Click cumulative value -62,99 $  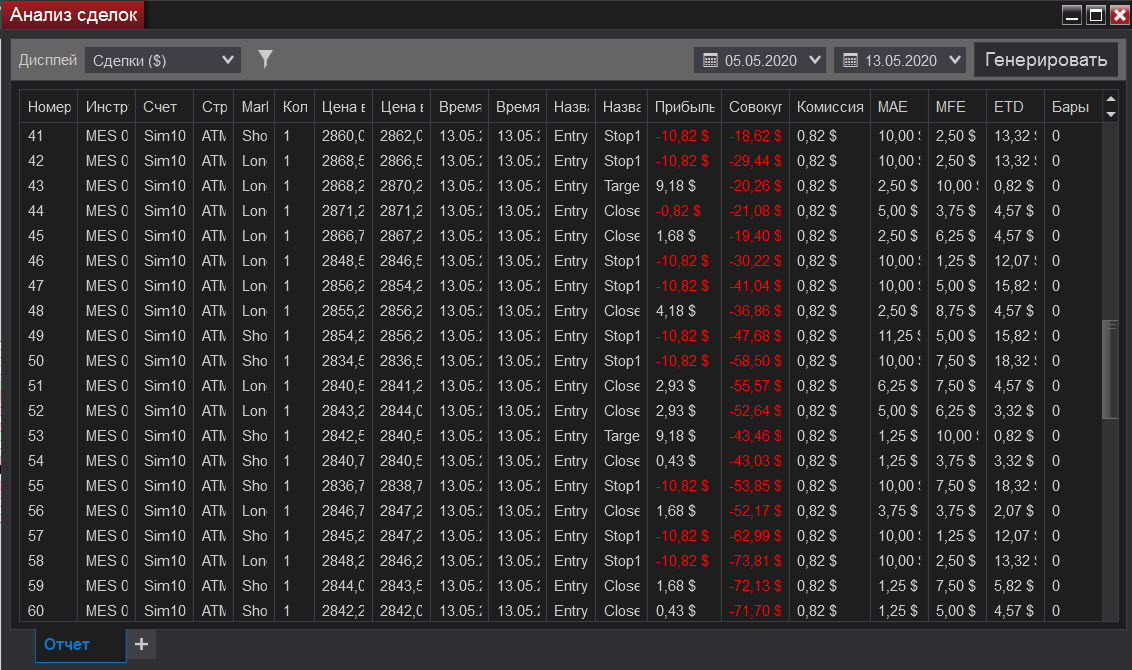(x=754, y=536)
